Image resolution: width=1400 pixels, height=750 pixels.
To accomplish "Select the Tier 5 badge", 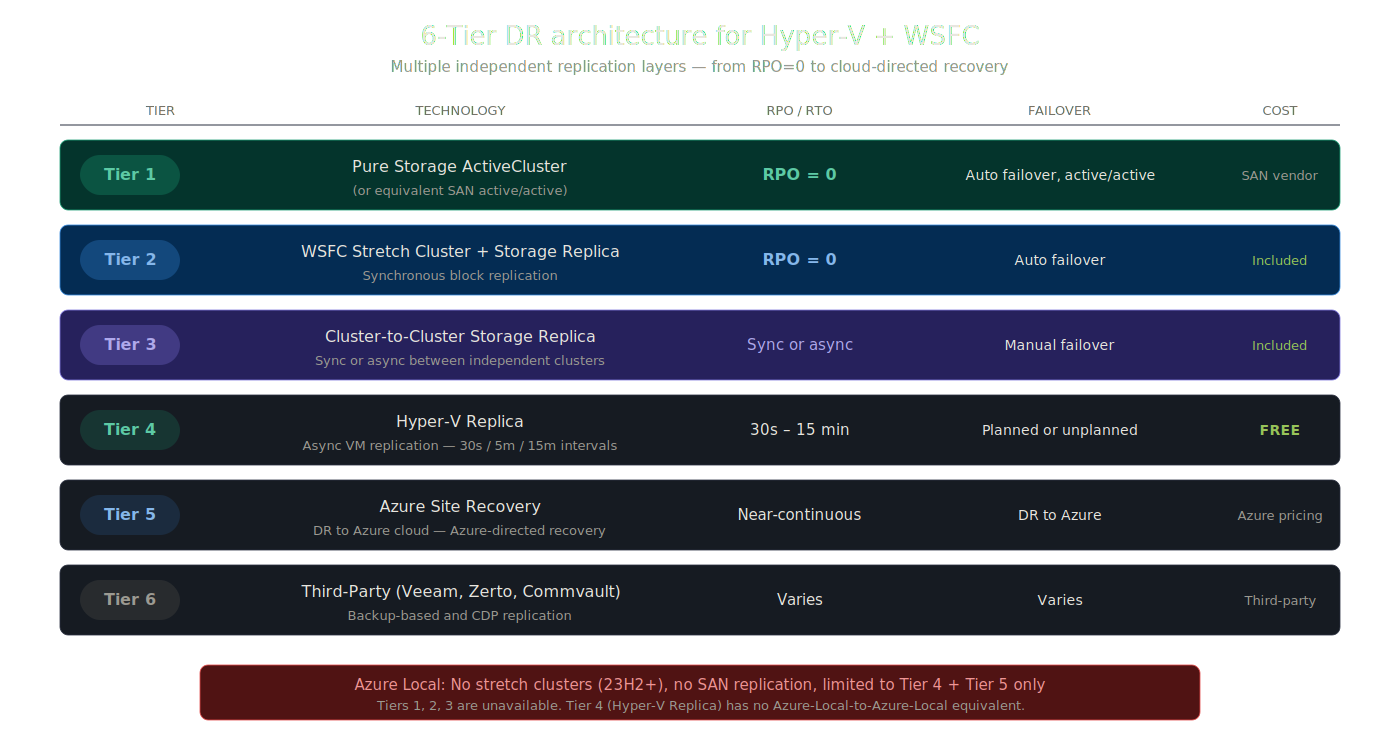I will (x=130, y=514).
